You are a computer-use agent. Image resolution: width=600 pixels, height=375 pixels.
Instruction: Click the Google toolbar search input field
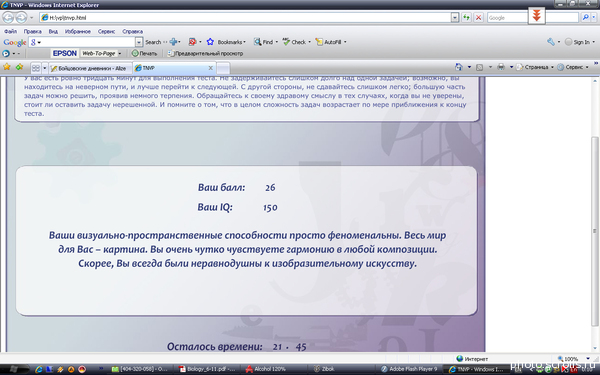pyautogui.click(x=82, y=42)
